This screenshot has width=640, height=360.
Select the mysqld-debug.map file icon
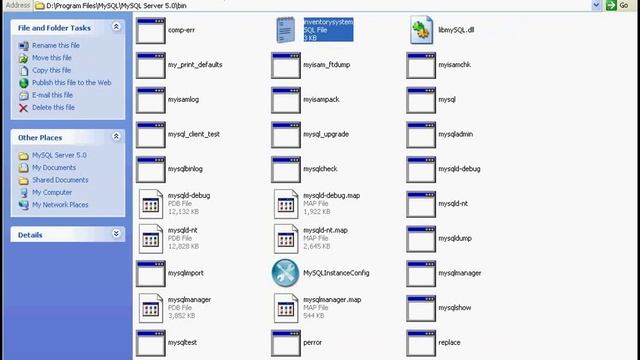point(286,204)
